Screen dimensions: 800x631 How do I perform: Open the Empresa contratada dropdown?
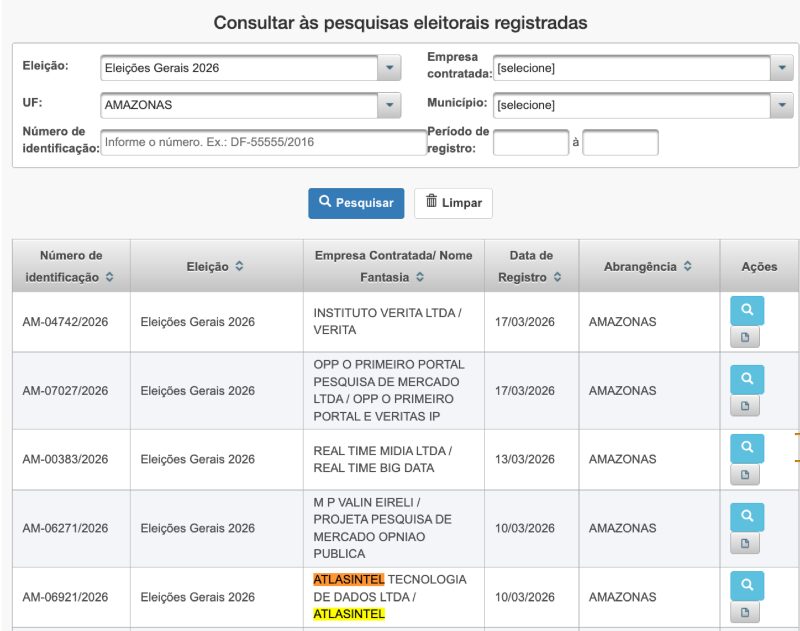(x=781, y=69)
